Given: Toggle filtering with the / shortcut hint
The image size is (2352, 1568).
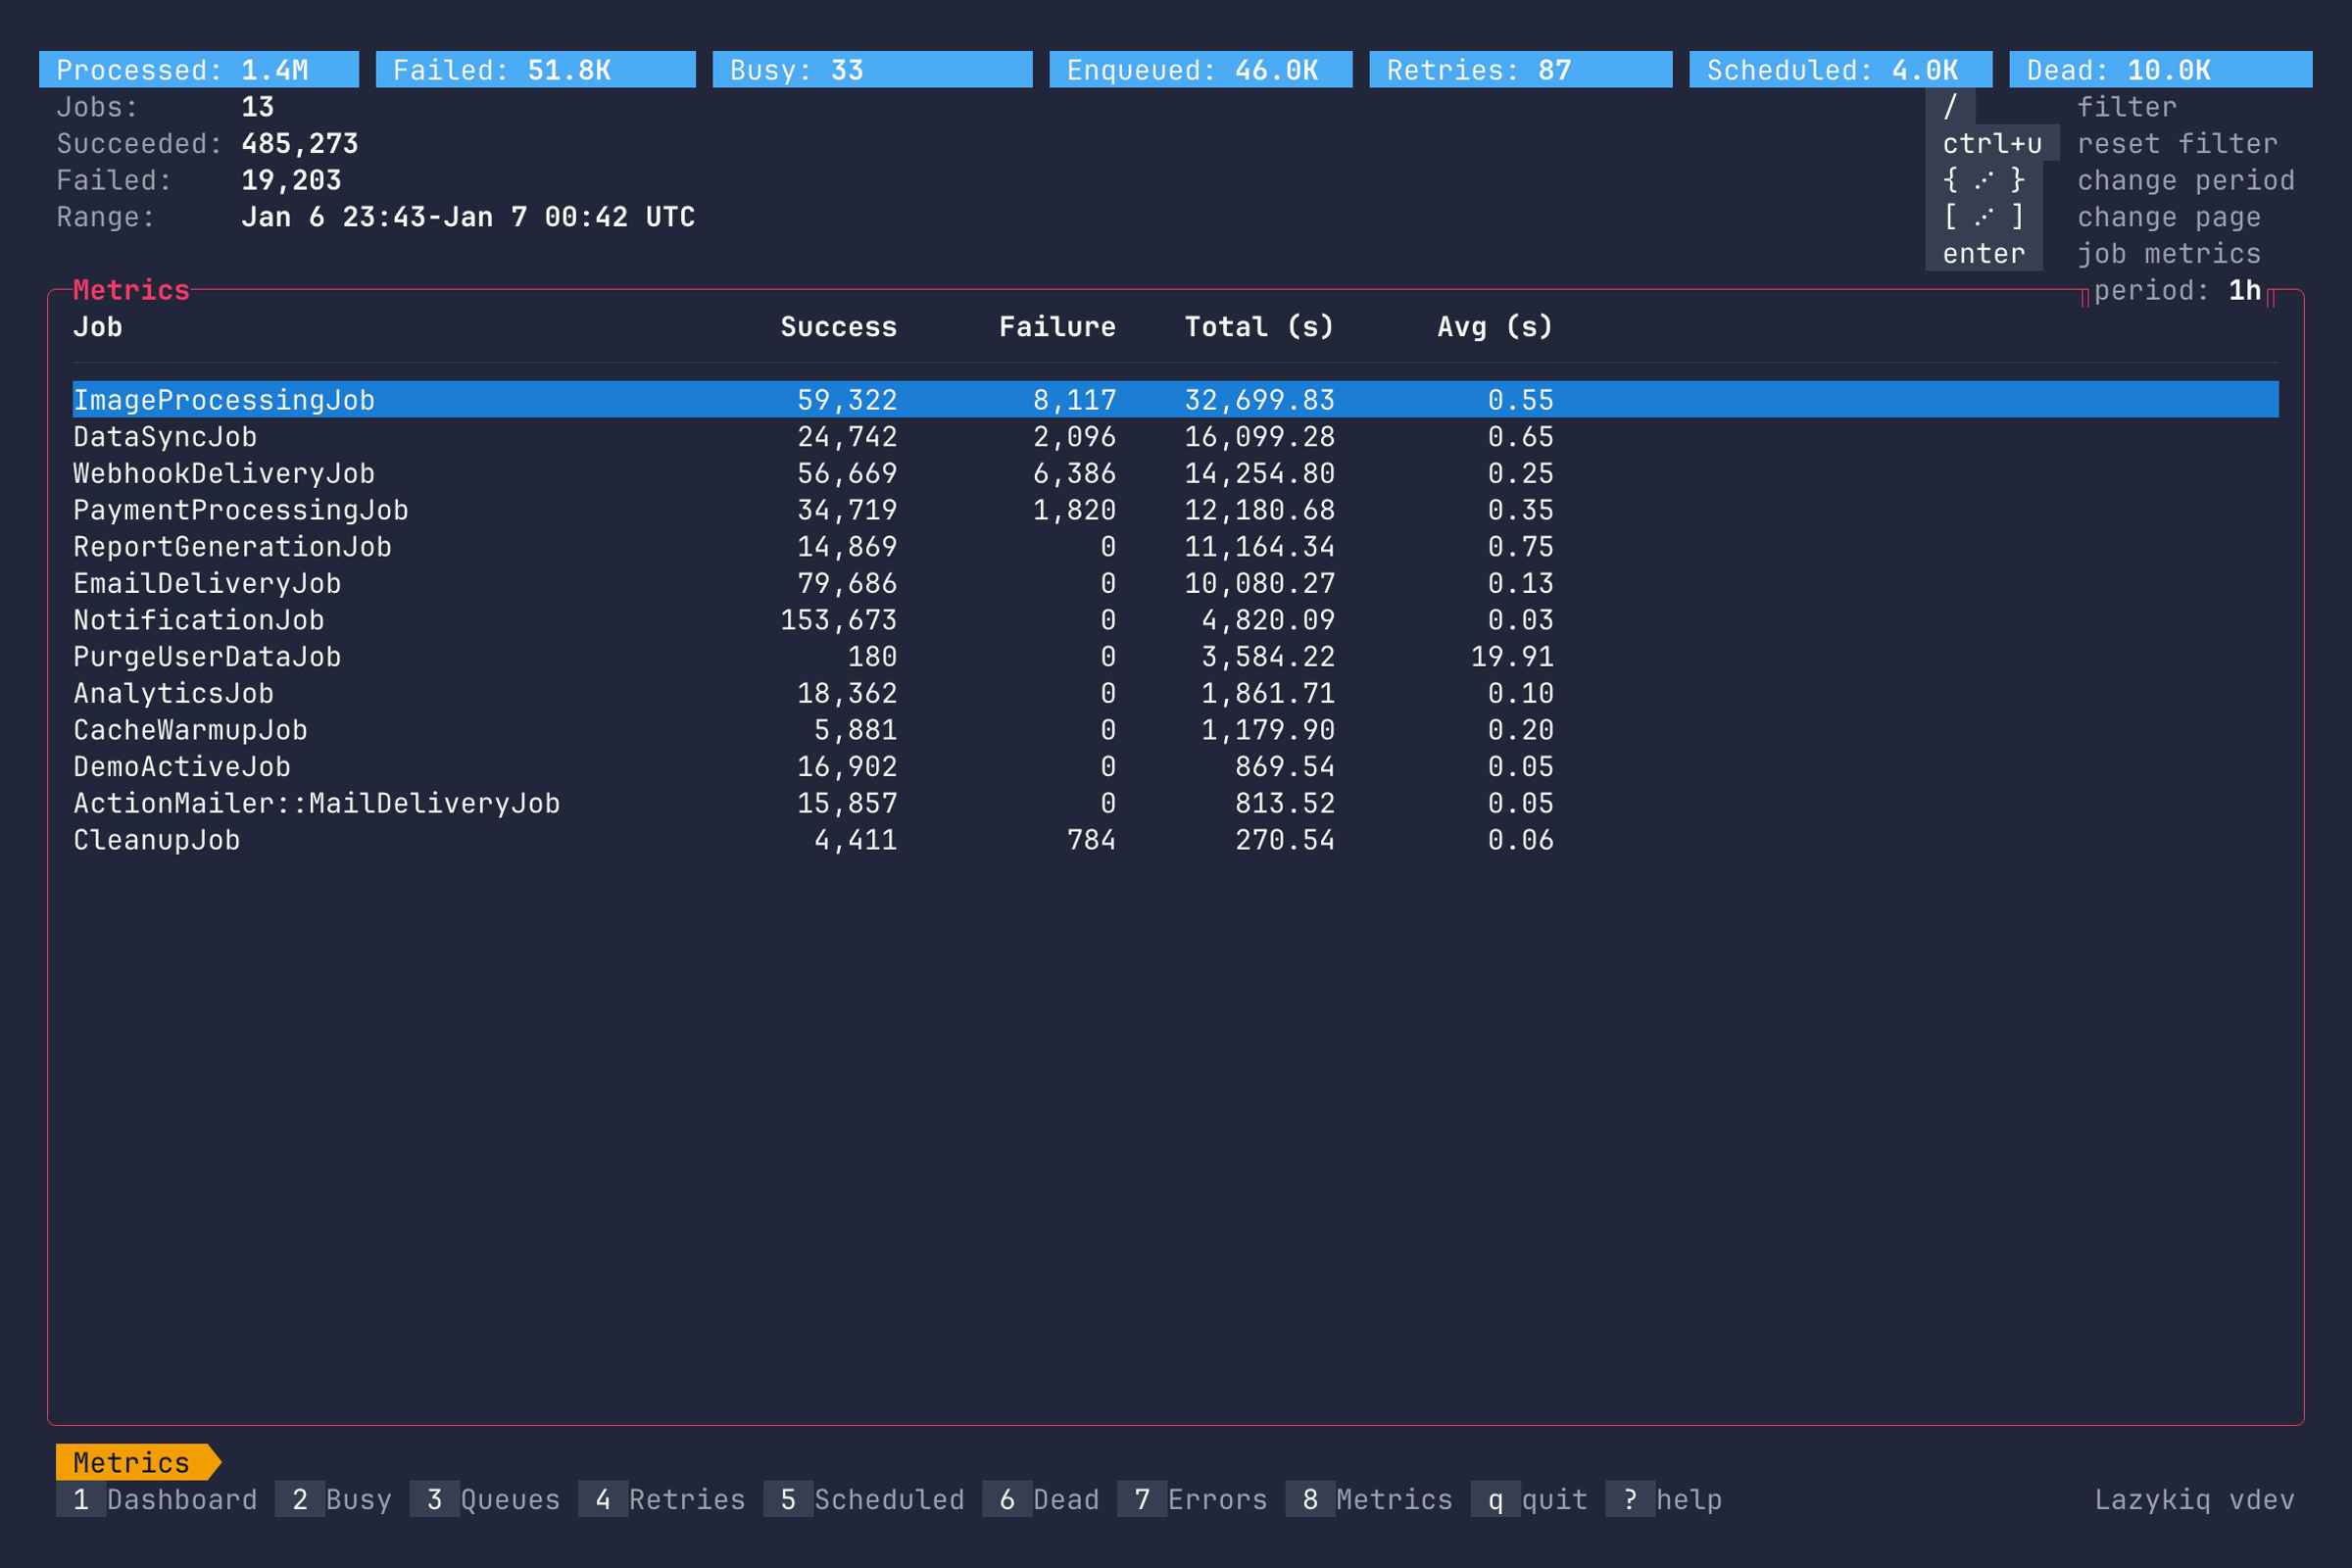Looking at the screenshot, I should tap(1948, 107).
